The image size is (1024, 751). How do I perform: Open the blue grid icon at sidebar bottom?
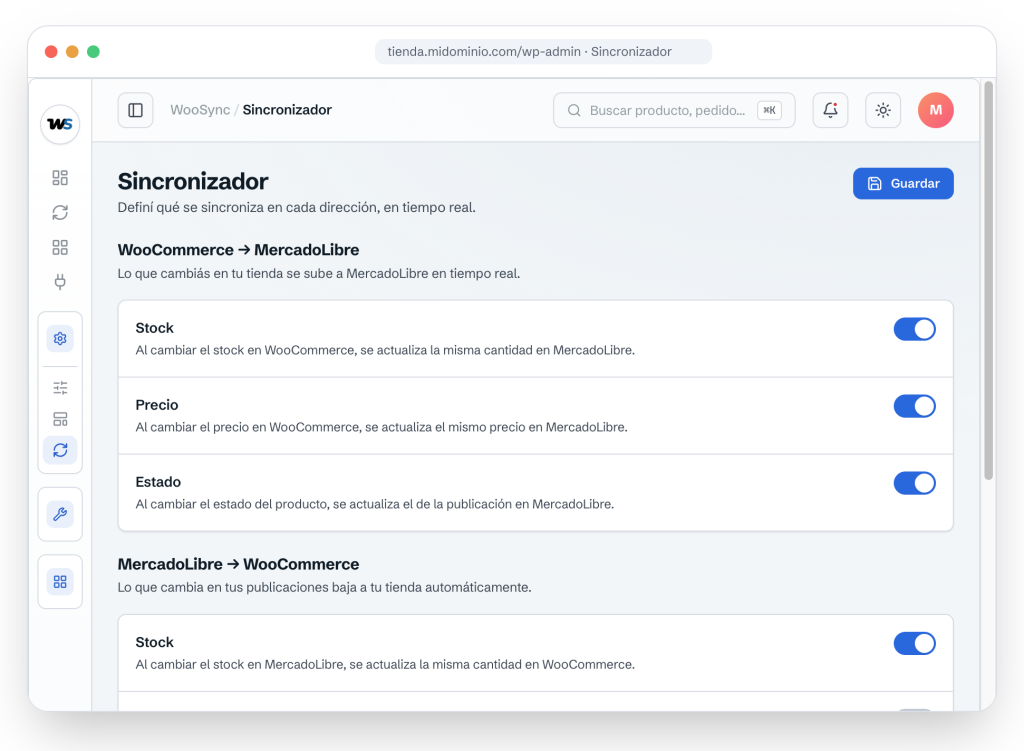60,581
